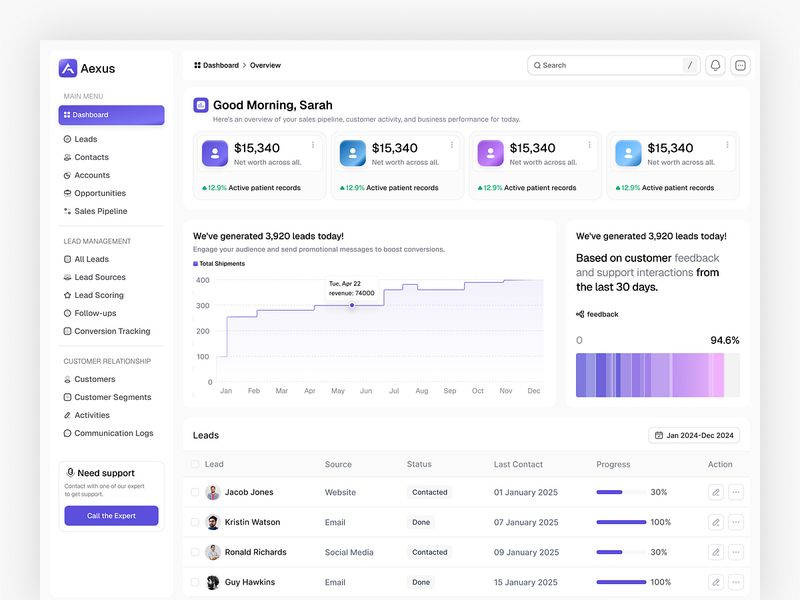
Task: Click Call the Expert button
Action: tap(111, 516)
